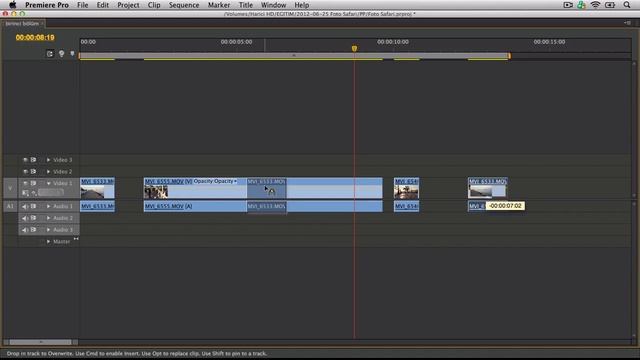Hide Video 3 track with eye icon
The image size is (640, 360).
pos(25,160)
